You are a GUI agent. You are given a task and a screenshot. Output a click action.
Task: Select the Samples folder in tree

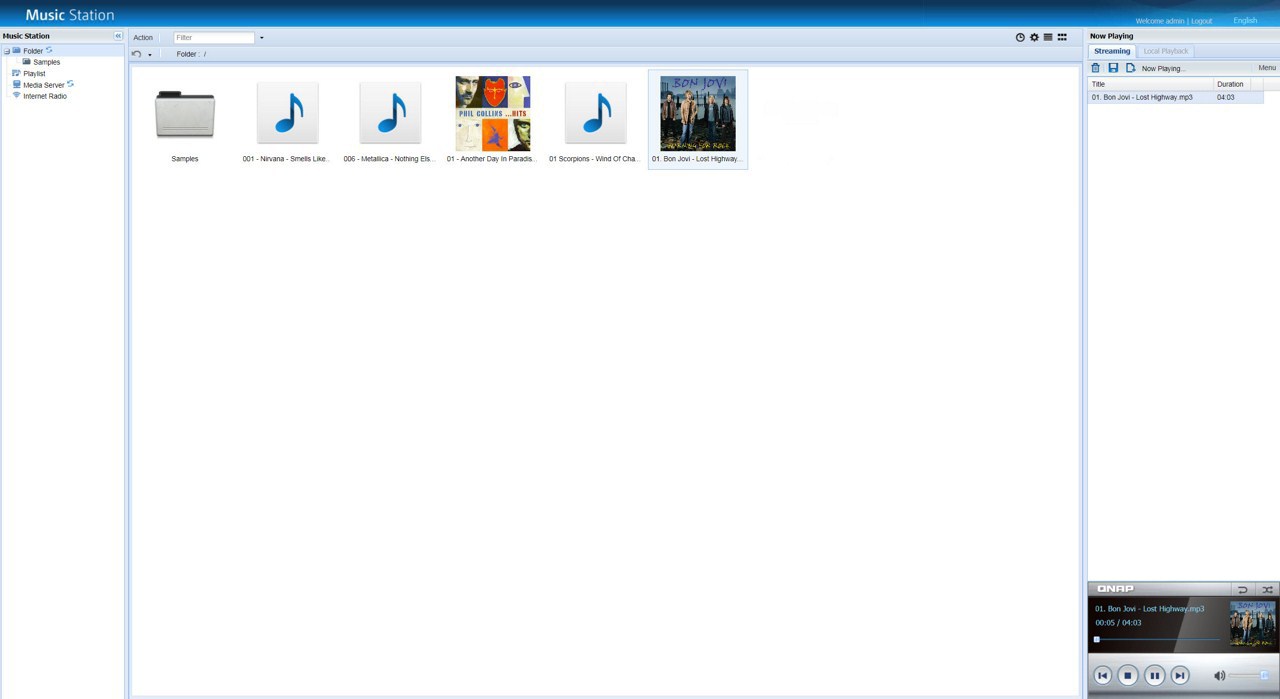pyautogui.click(x=46, y=62)
